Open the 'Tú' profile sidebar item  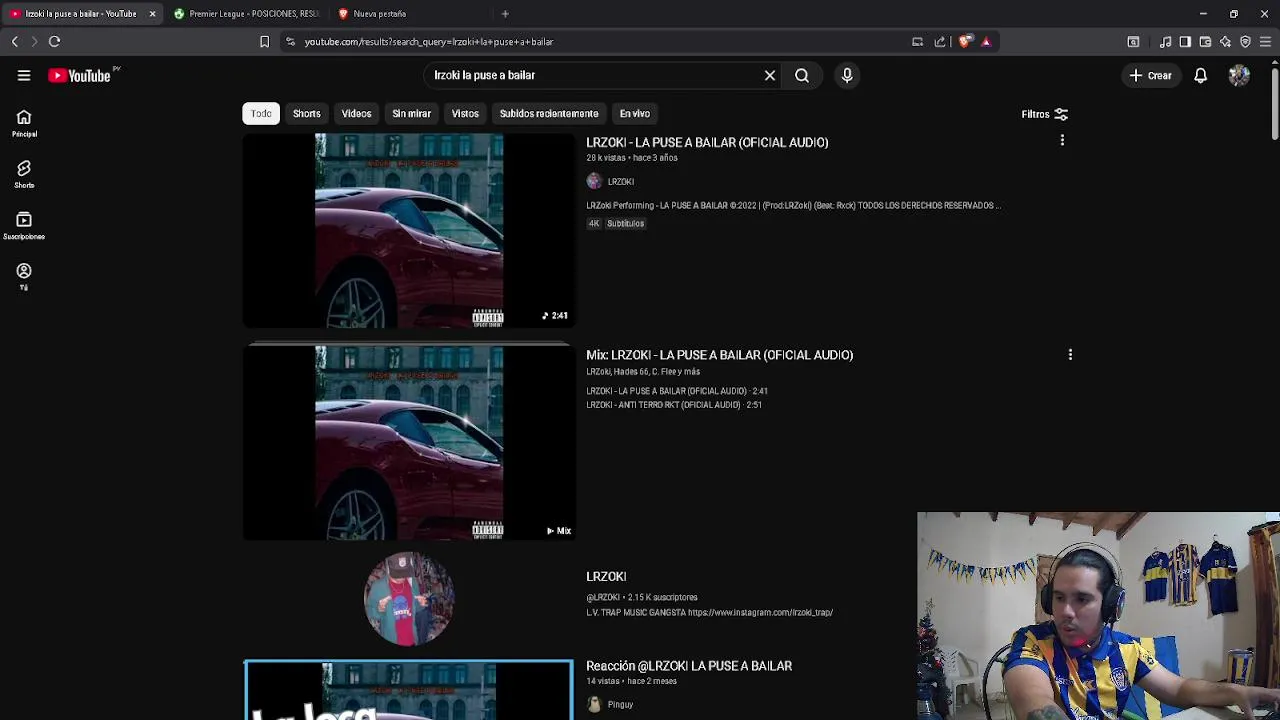coord(24,277)
